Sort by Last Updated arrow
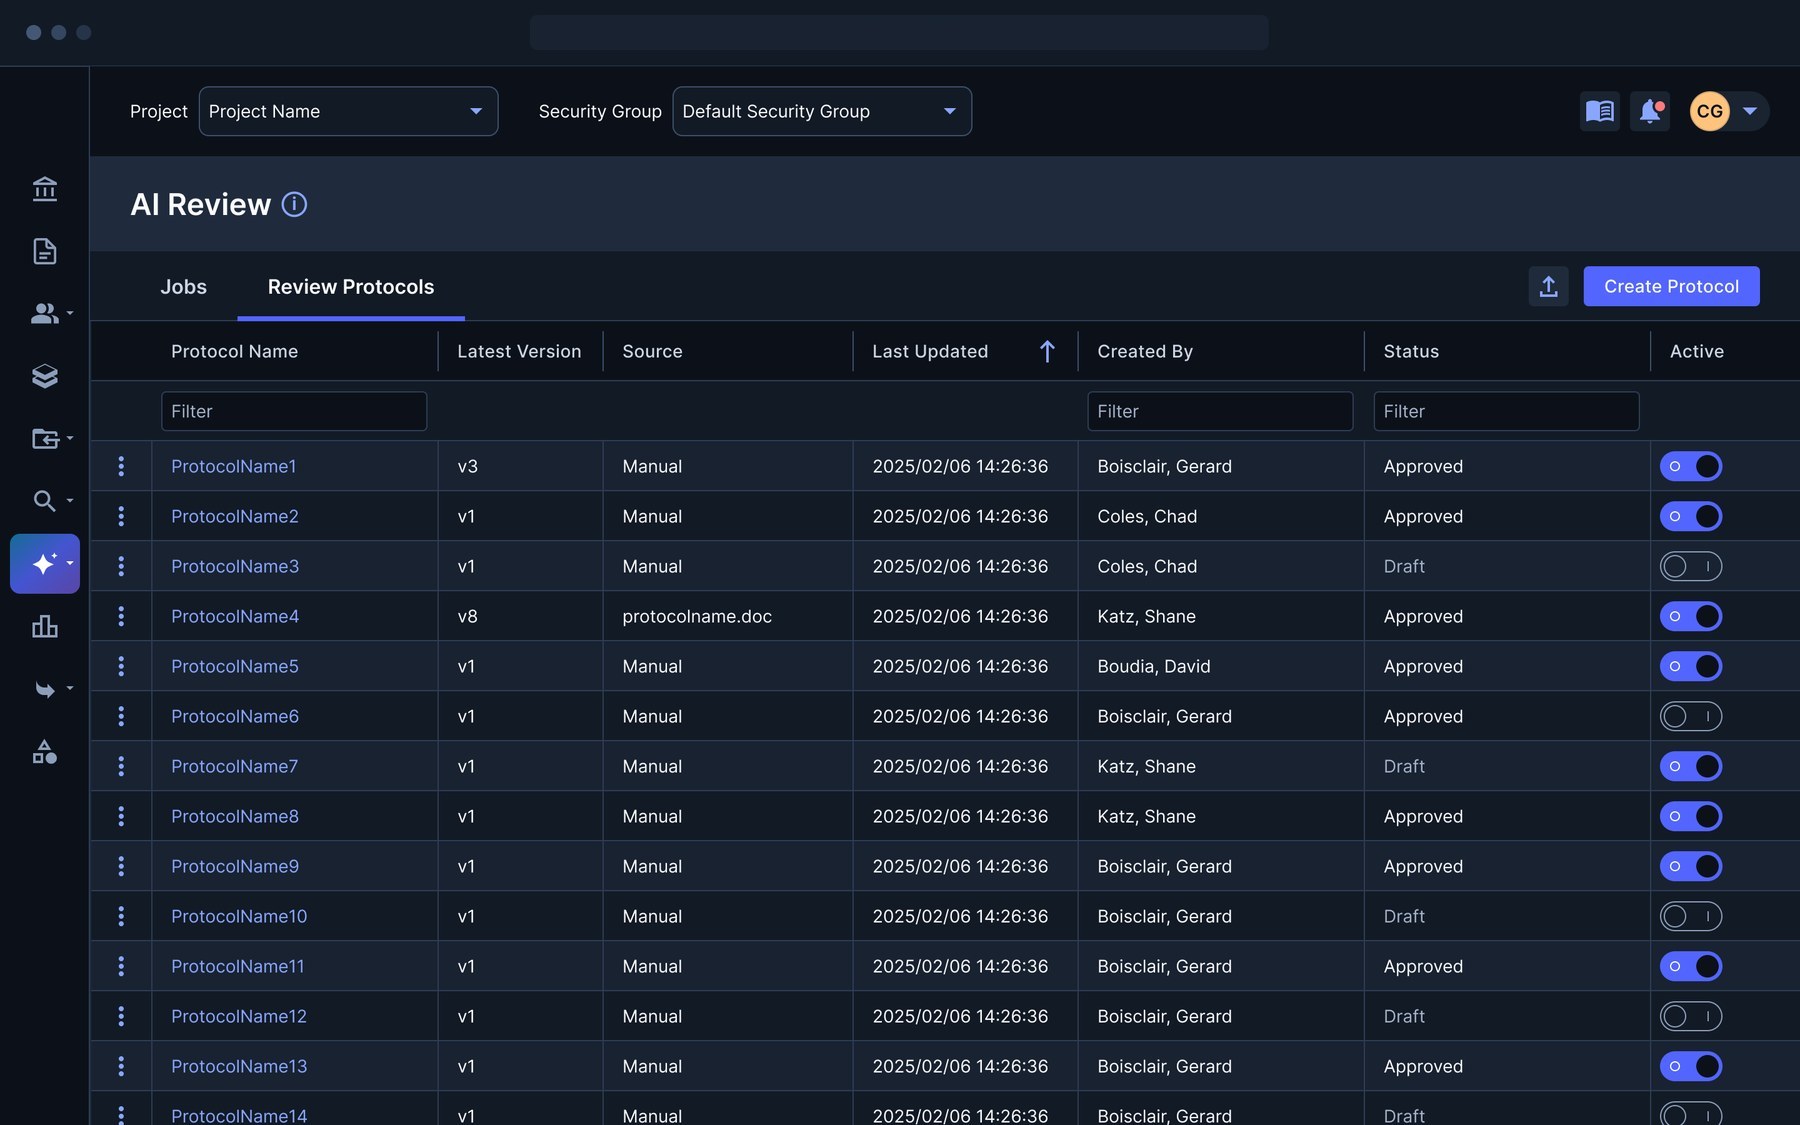The image size is (1800, 1125). [1047, 351]
